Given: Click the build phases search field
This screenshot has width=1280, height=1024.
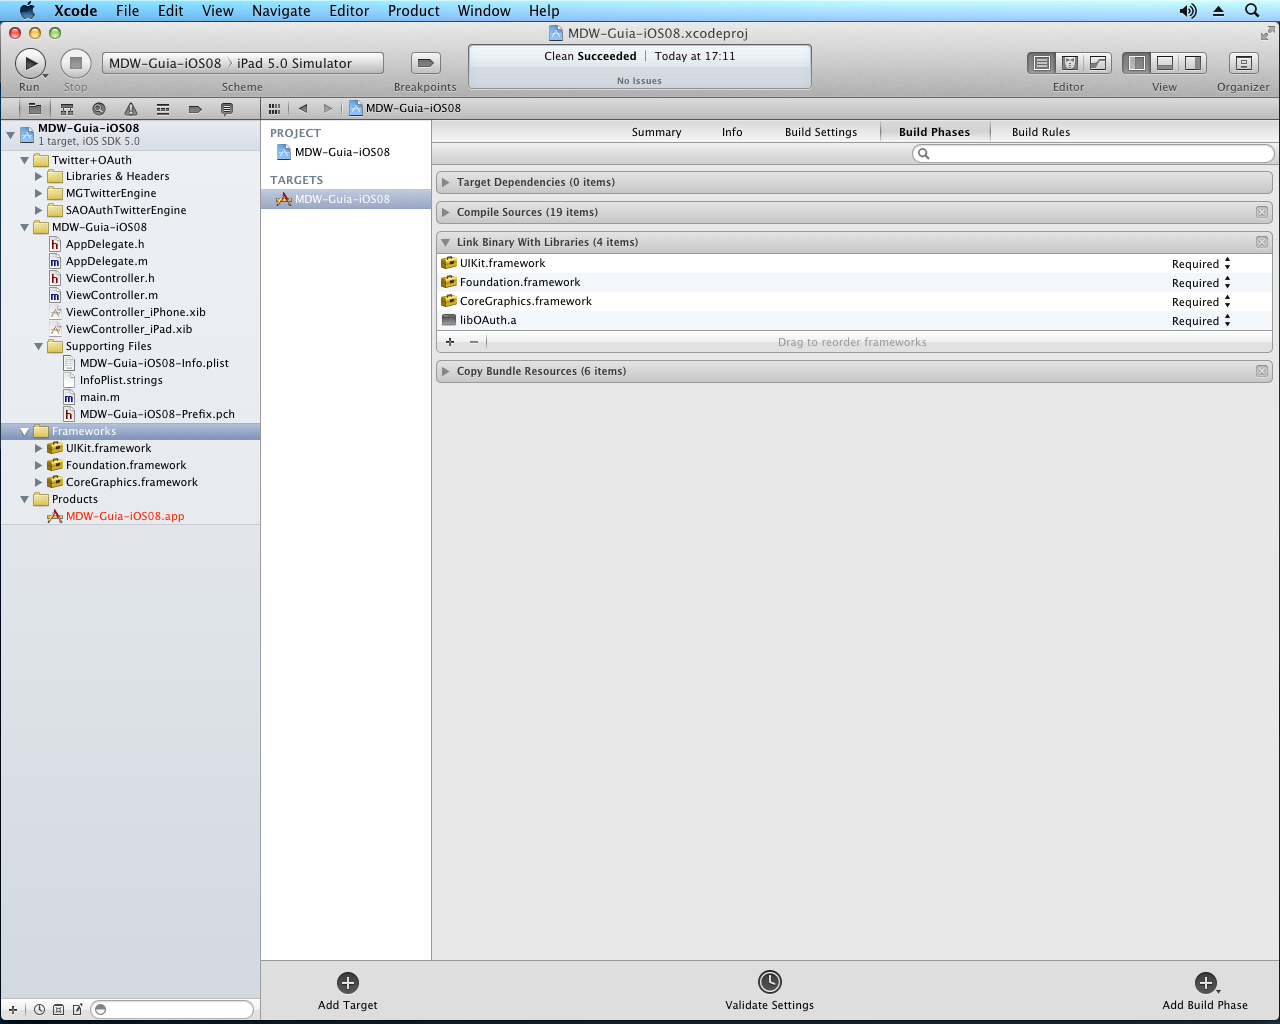Looking at the screenshot, I should click(1093, 154).
